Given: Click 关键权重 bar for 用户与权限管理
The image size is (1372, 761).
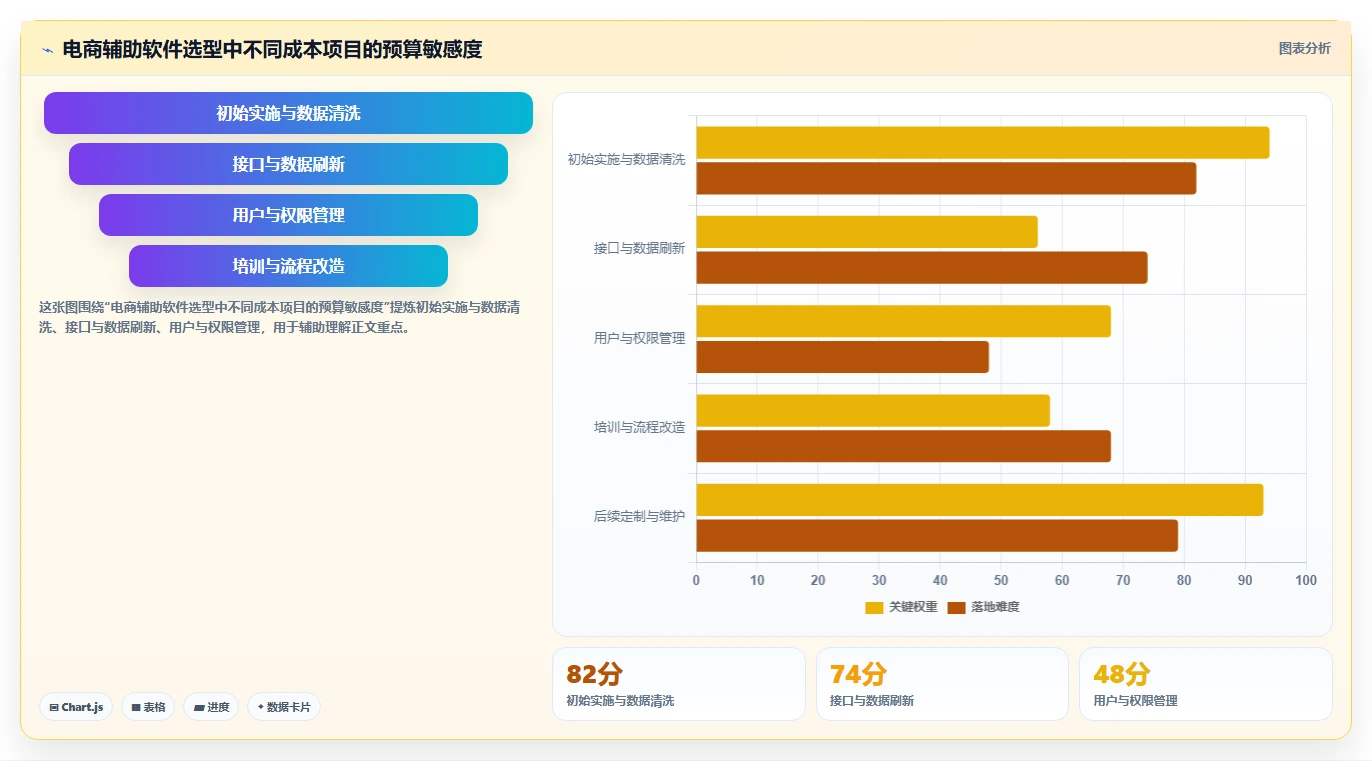Looking at the screenshot, I should [x=904, y=321].
